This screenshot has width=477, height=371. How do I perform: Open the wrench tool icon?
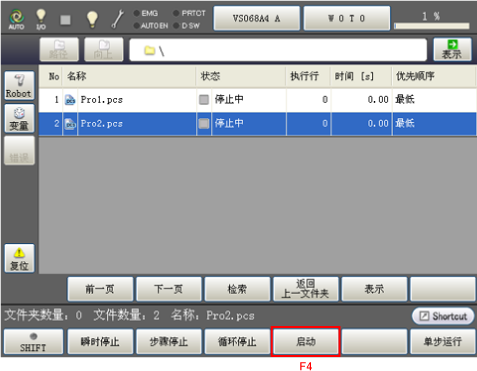118,19
